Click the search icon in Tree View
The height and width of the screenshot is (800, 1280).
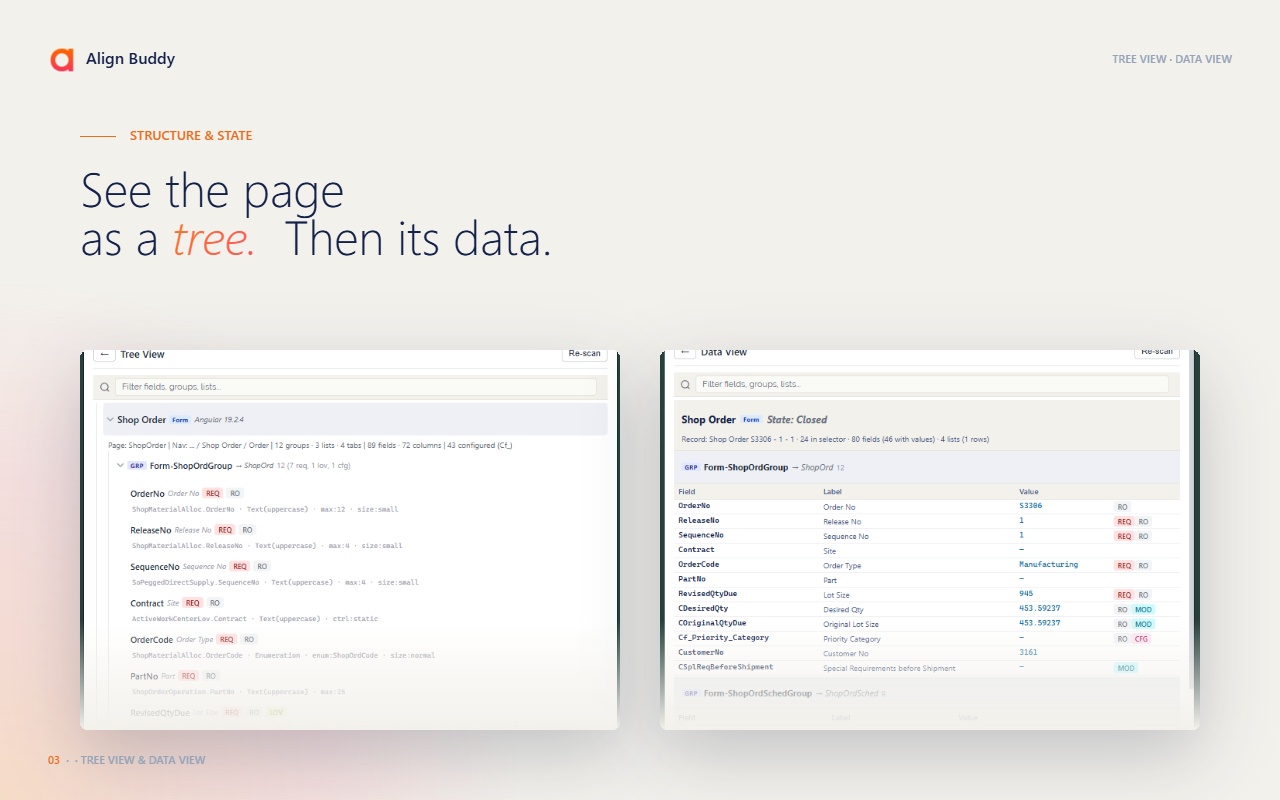(104, 387)
